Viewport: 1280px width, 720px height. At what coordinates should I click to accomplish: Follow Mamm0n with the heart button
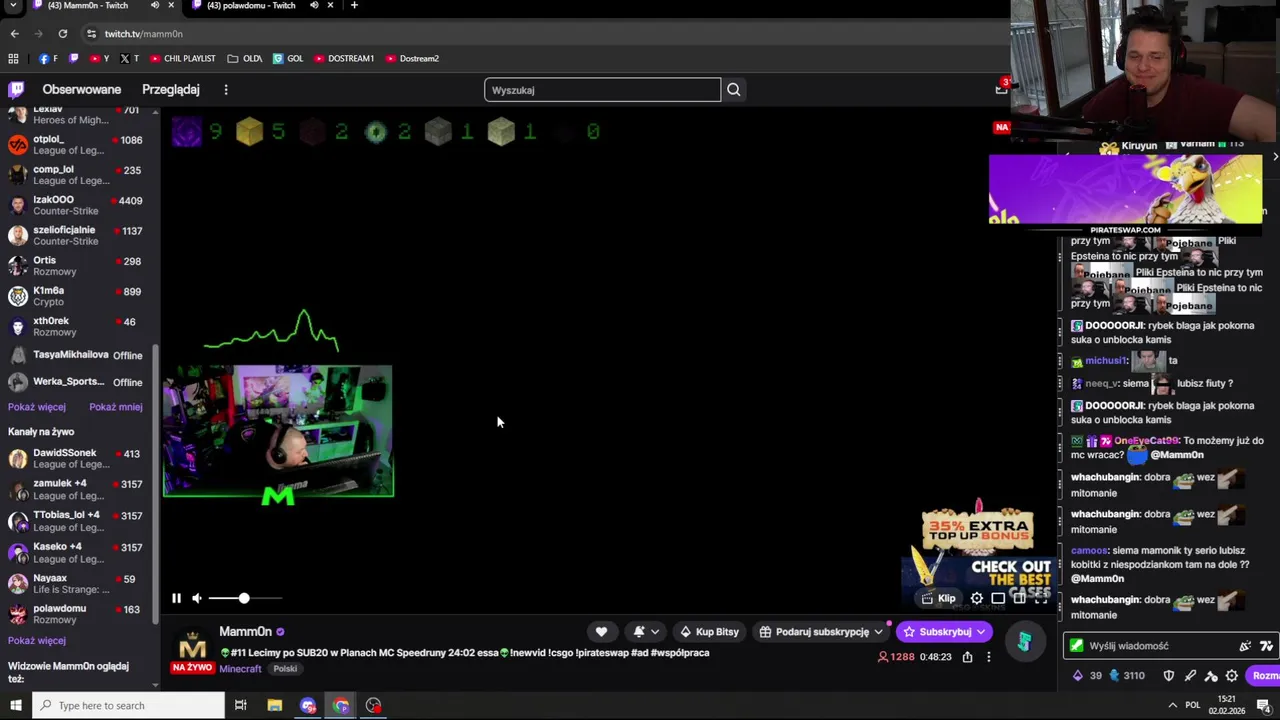601,631
